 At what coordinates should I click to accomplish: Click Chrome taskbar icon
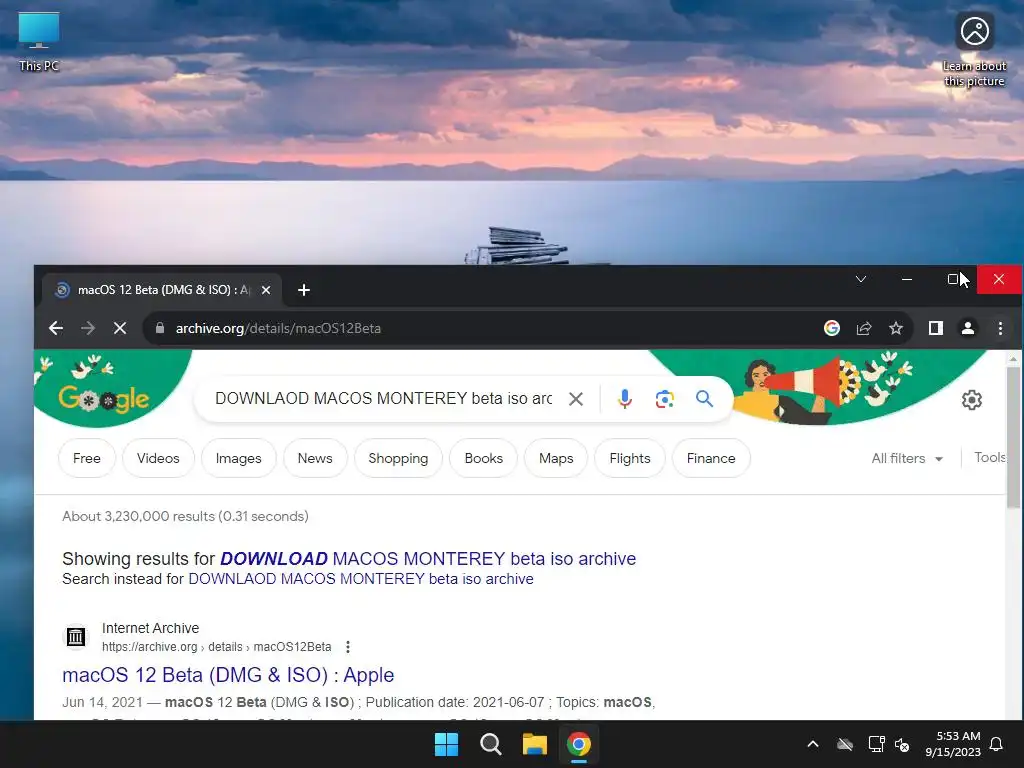pos(579,744)
